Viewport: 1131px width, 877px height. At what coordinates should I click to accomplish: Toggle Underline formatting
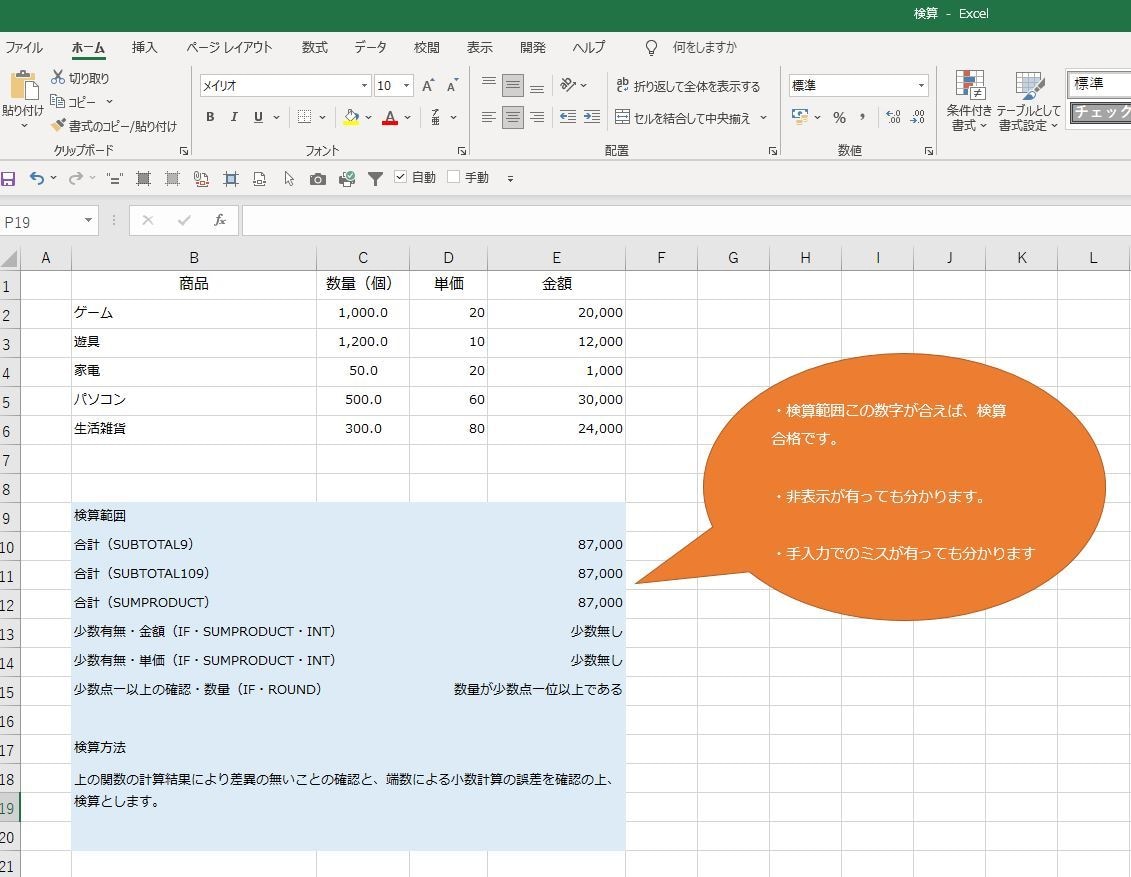point(258,117)
